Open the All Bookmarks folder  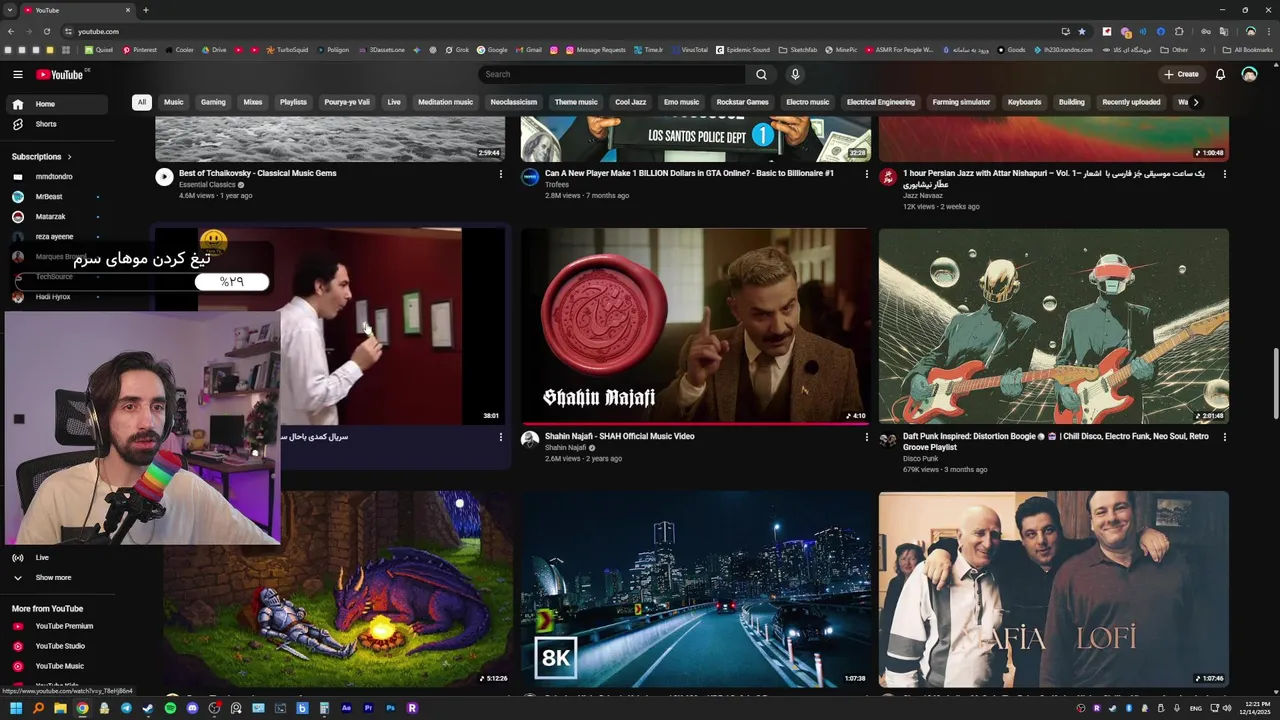coord(1247,49)
